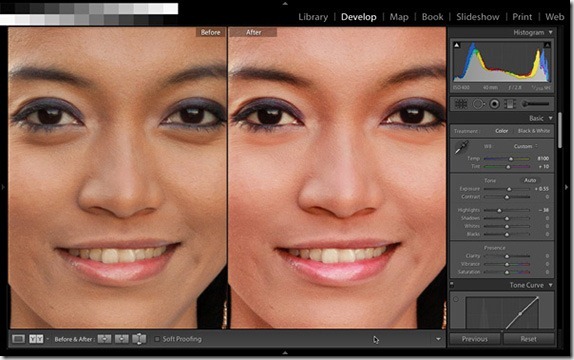574x360 pixels.
Task: Collapse the Basic panel
Action: point(550,118)
